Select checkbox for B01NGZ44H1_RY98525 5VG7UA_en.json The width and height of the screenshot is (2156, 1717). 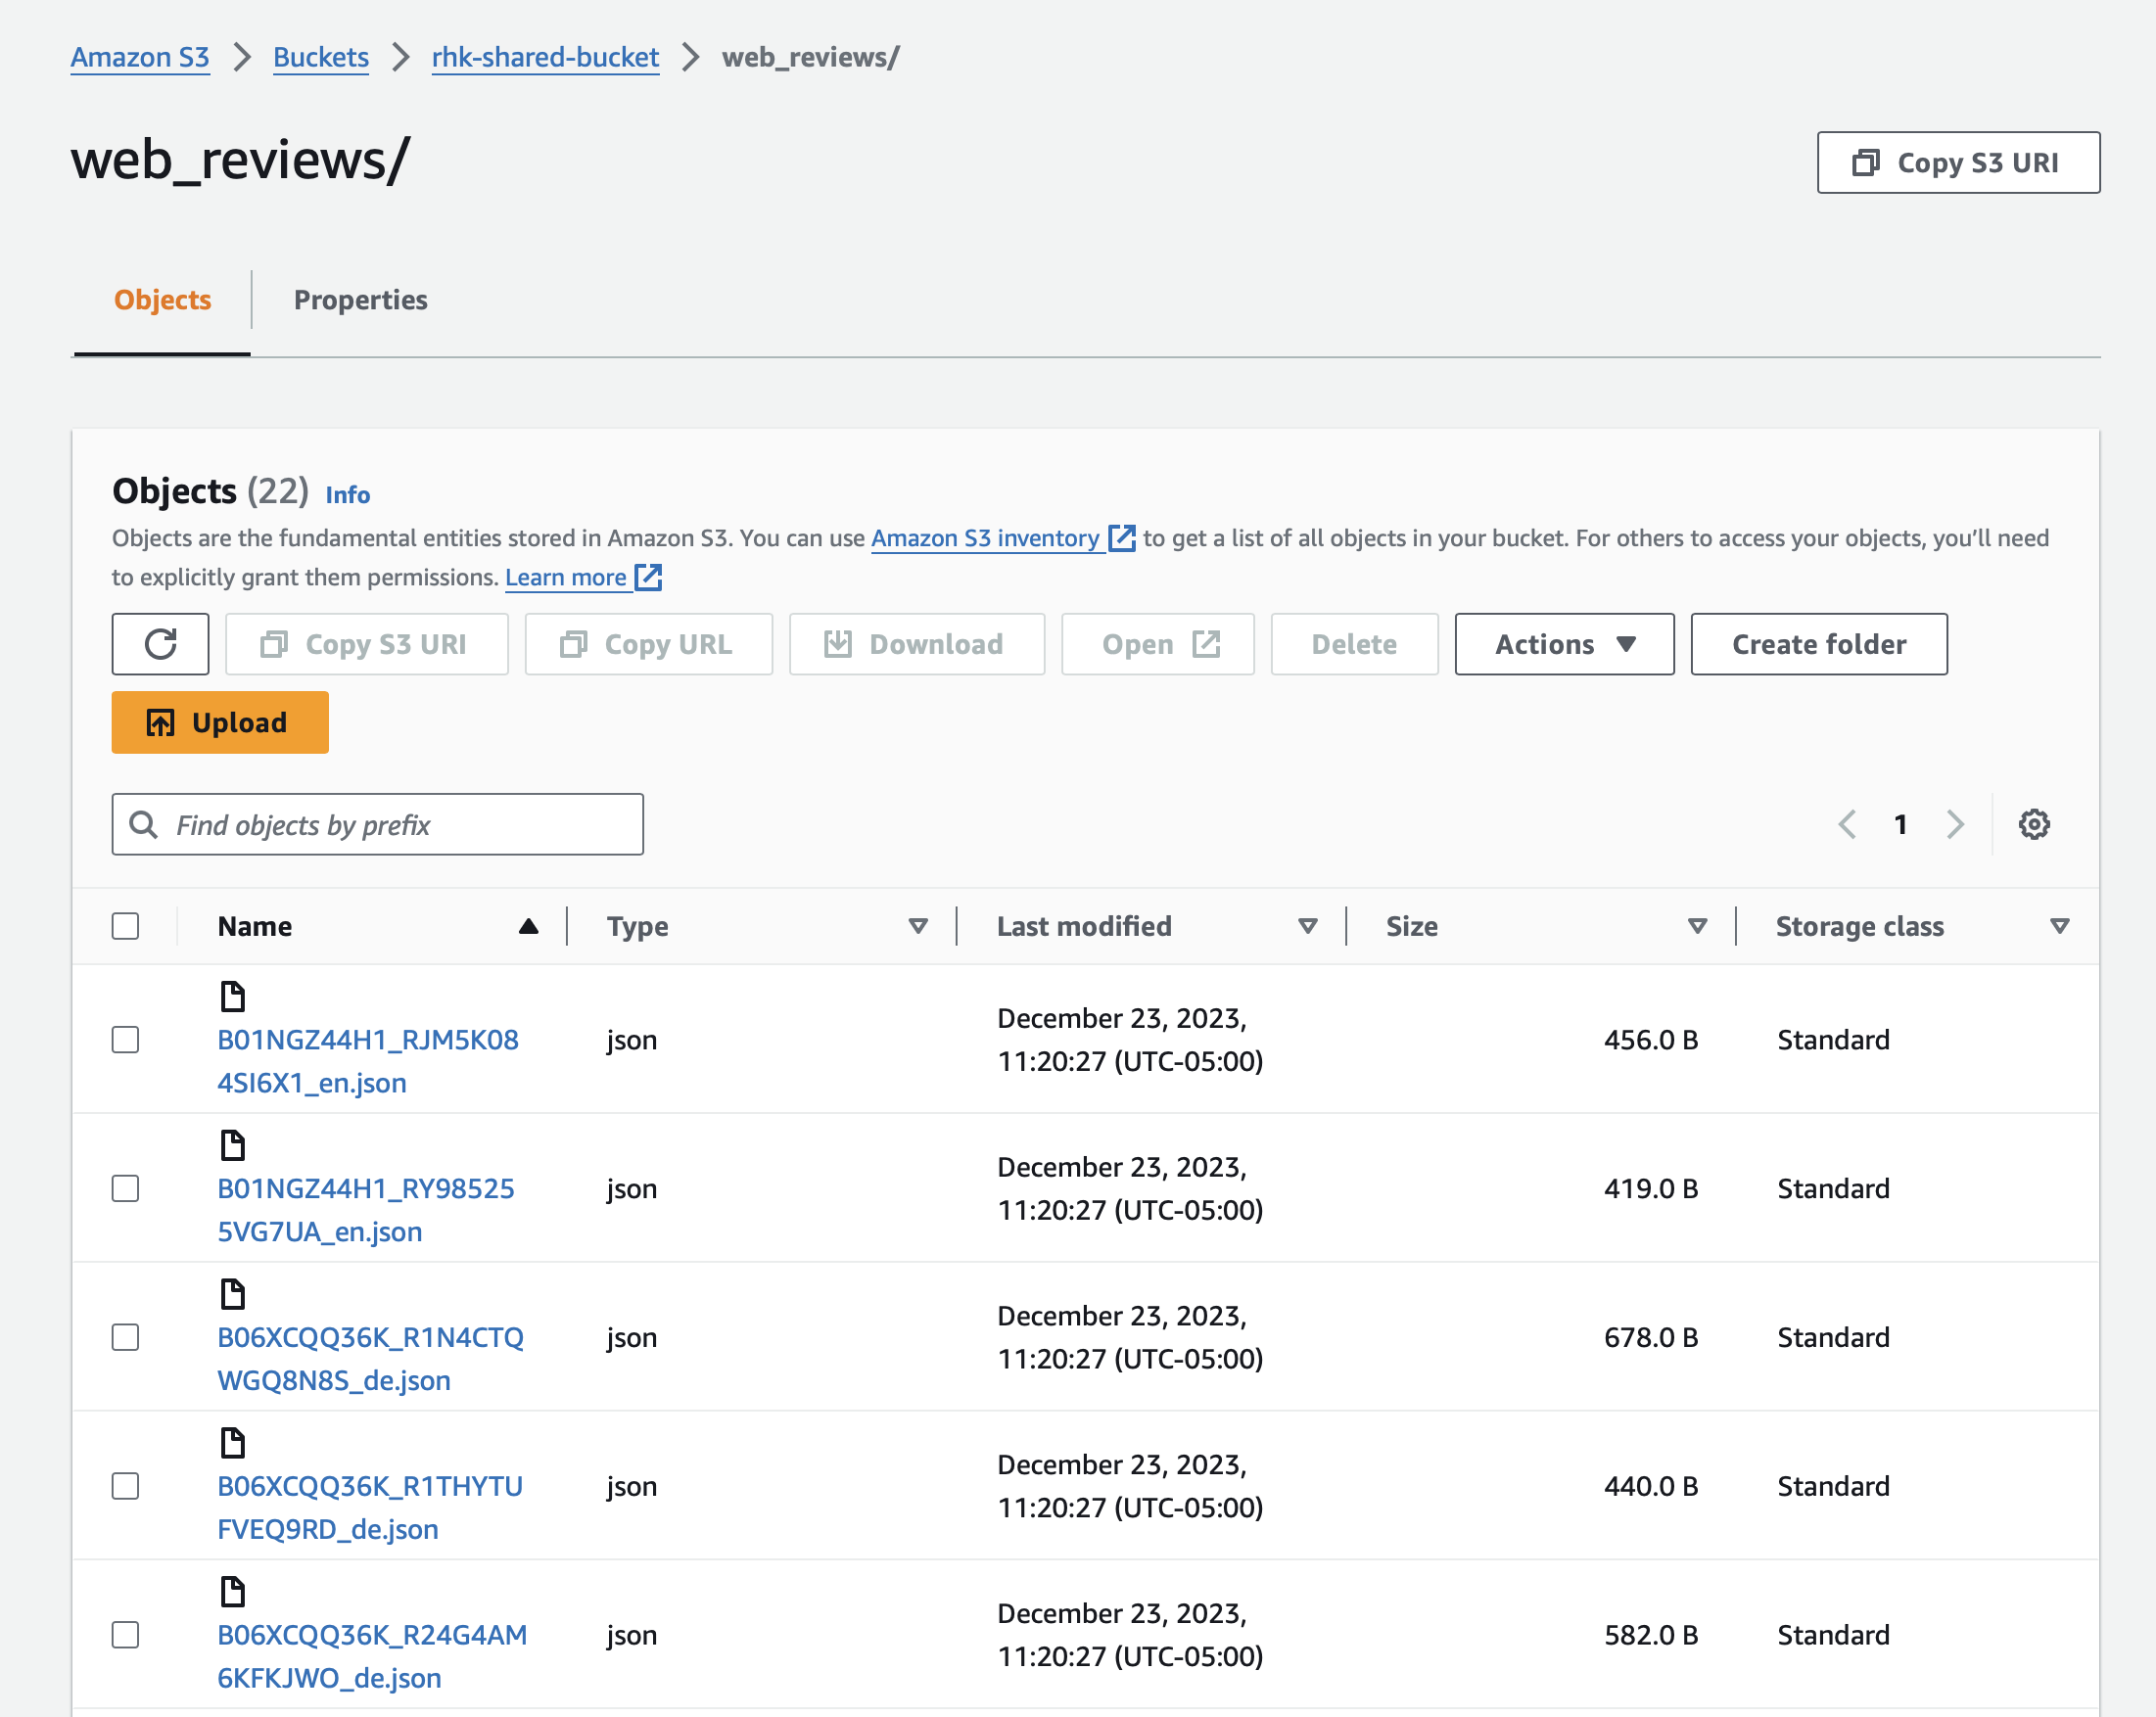click(x=125, y=1188)
